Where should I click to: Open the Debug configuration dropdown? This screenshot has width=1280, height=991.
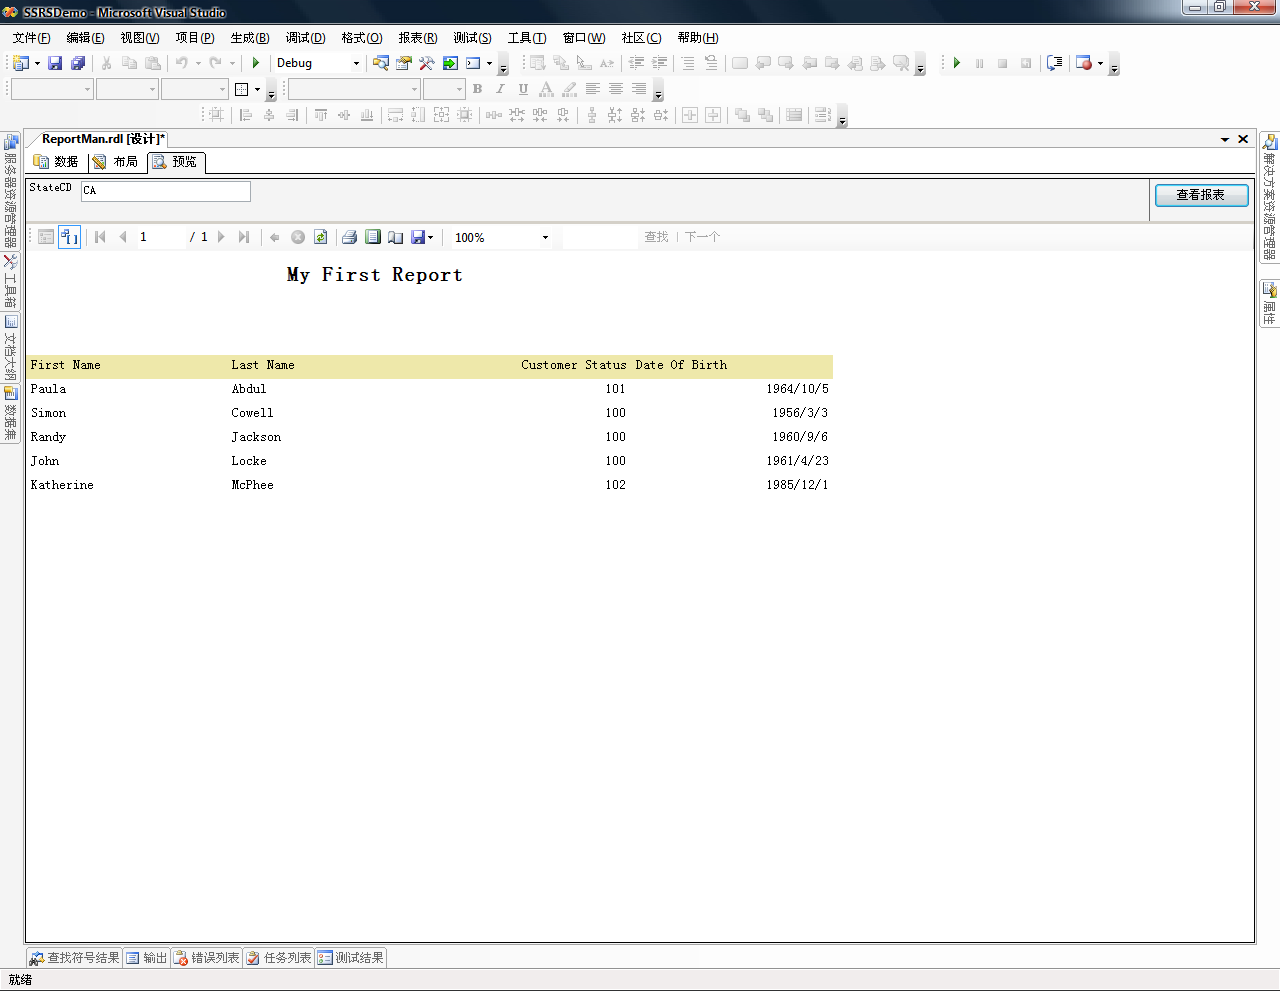click(x=356, y=63)
